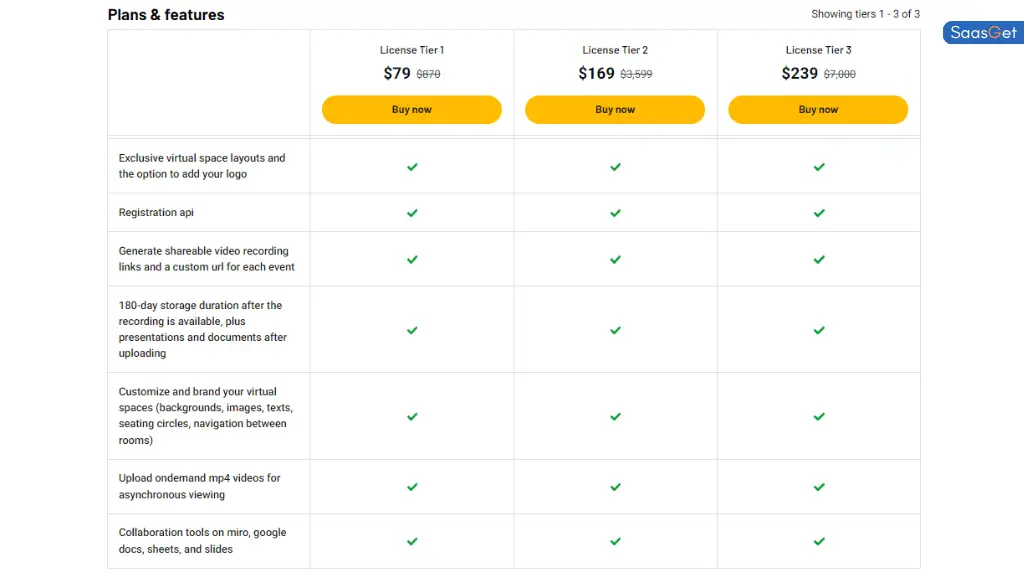Viewport: 1024px width, 576px height.
Task: Click Tier 1 checkmark for 180-day storage duration
Action: pyautogui.click(x=412, y=330)
